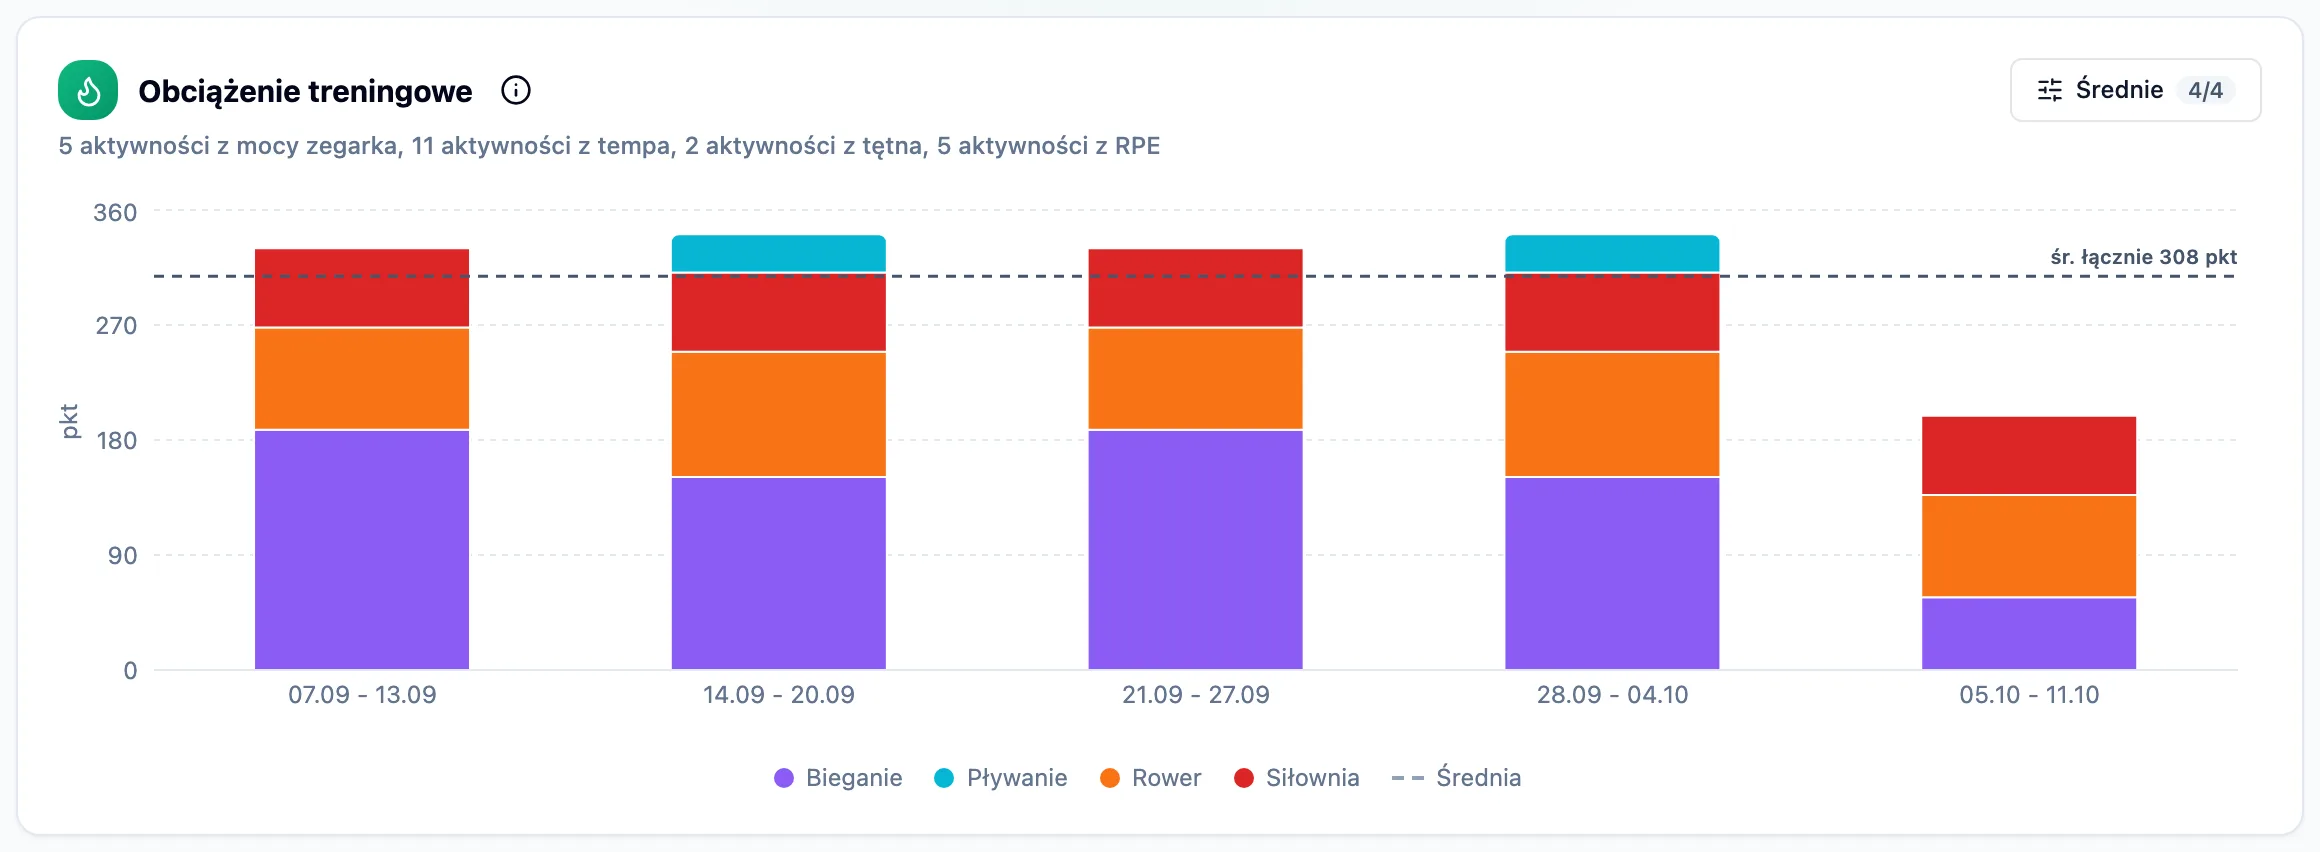Click the 90 y-axis value
2320x852 pixels.
(122, 556)
